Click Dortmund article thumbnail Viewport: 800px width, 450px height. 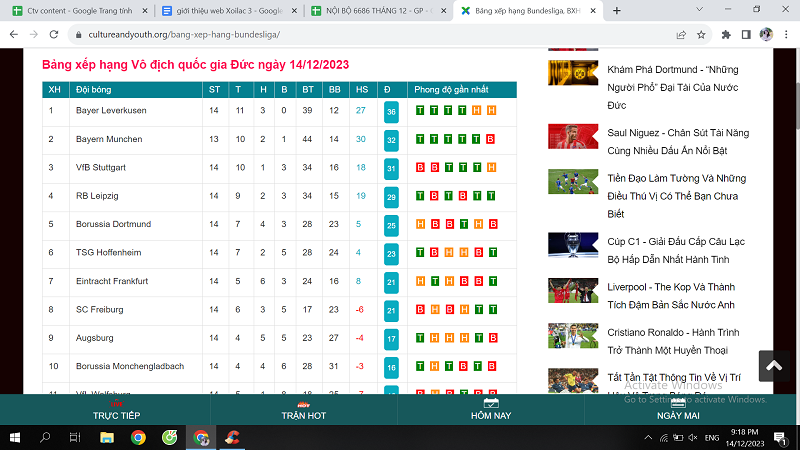point(573,73)
